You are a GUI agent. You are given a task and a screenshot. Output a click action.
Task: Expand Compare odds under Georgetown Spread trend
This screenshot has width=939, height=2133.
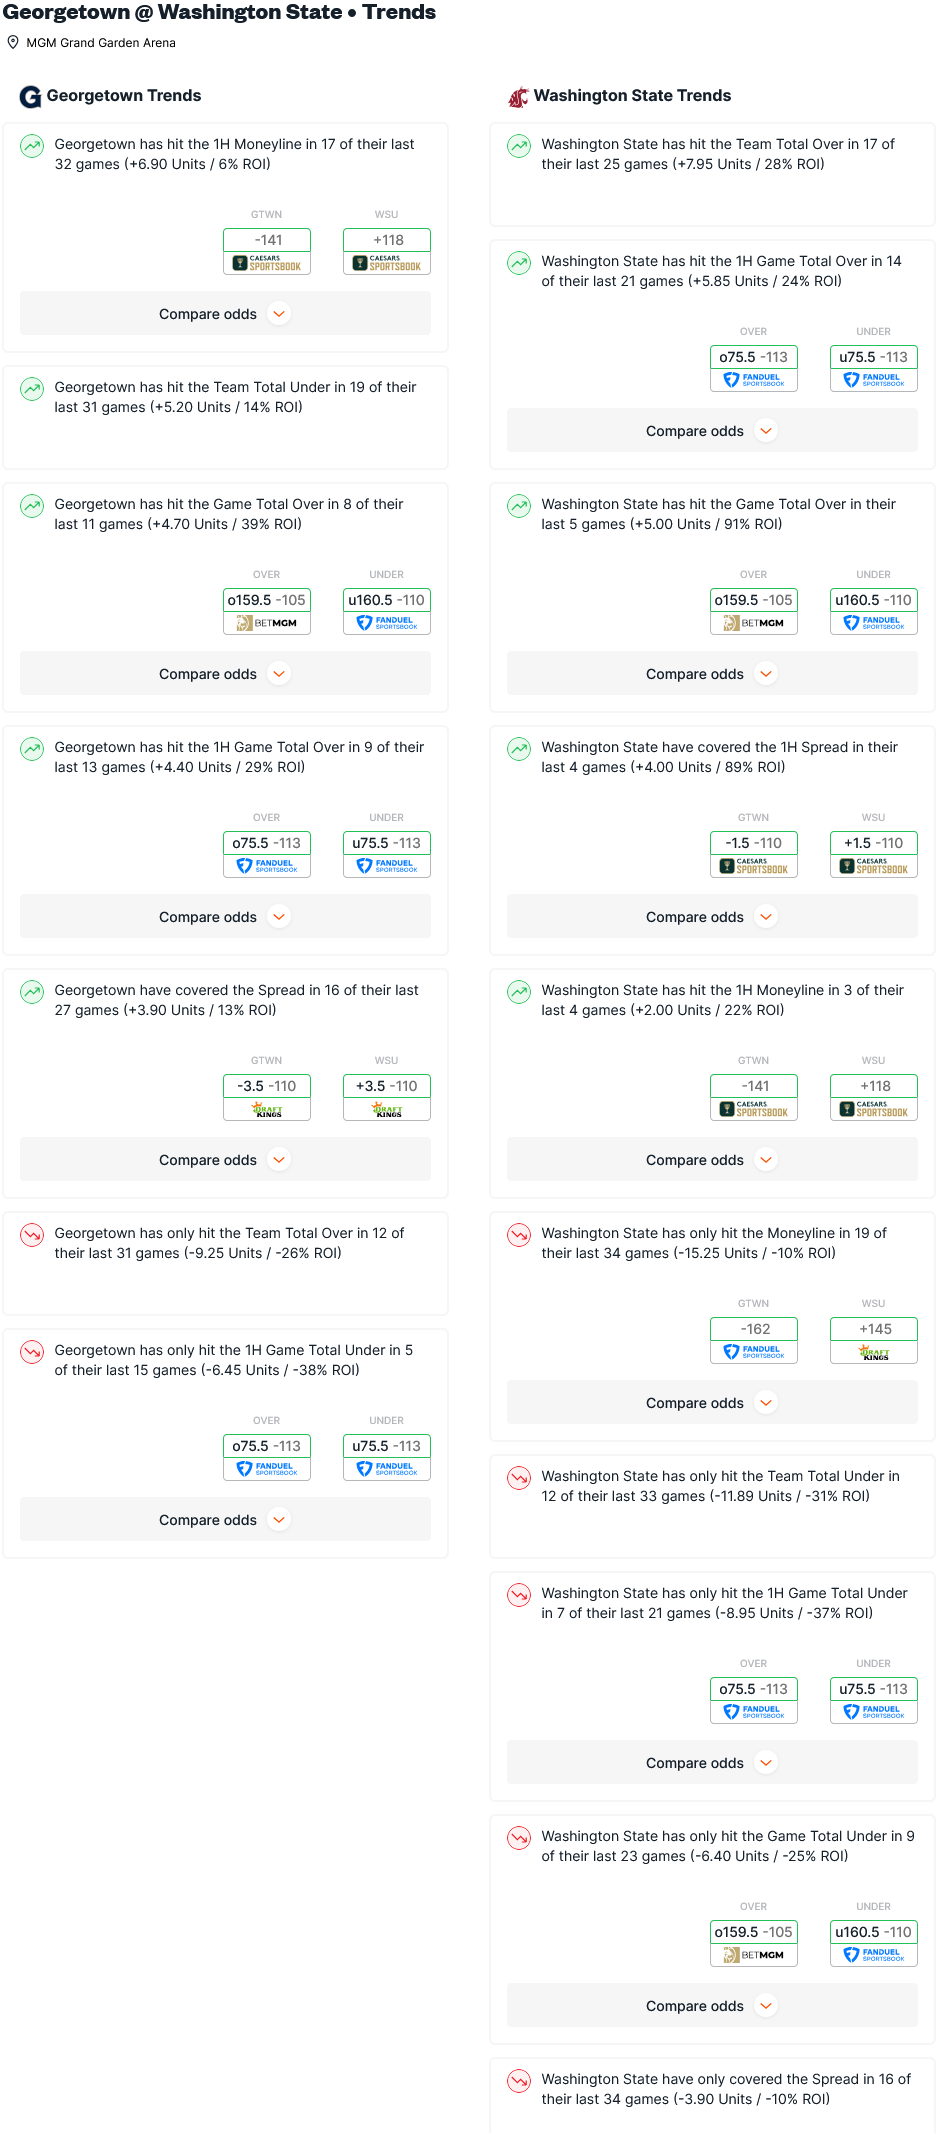click(x=225, y=1159)
